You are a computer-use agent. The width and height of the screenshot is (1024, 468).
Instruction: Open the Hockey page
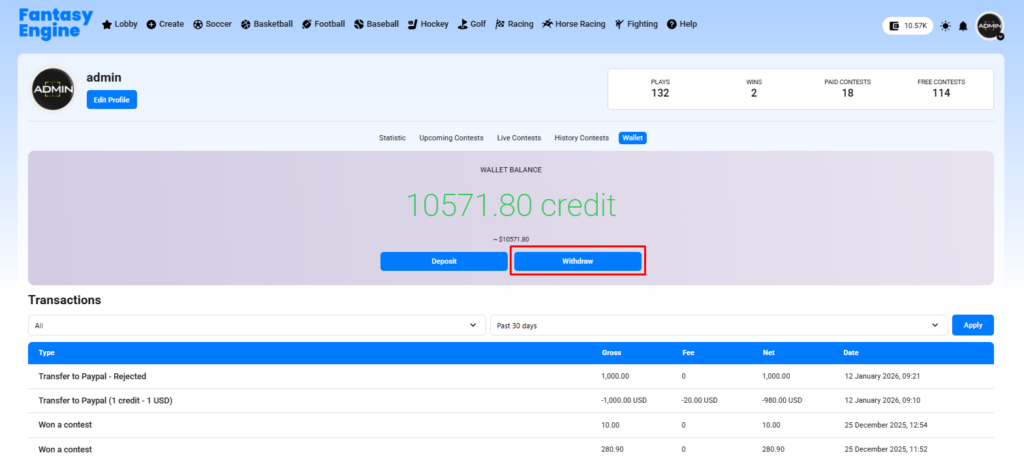[429, 24]
